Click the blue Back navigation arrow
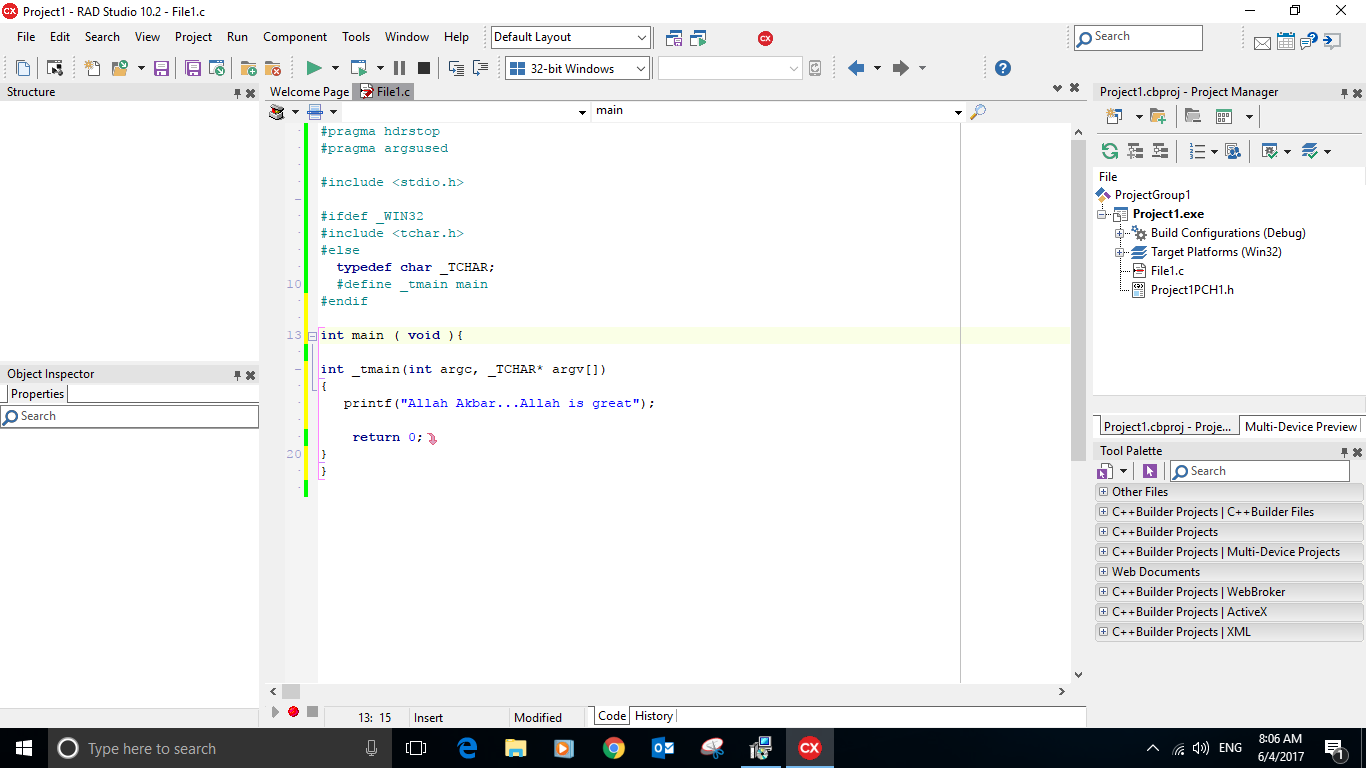This screenshot has width=1366, height=768. click(855, 68)
